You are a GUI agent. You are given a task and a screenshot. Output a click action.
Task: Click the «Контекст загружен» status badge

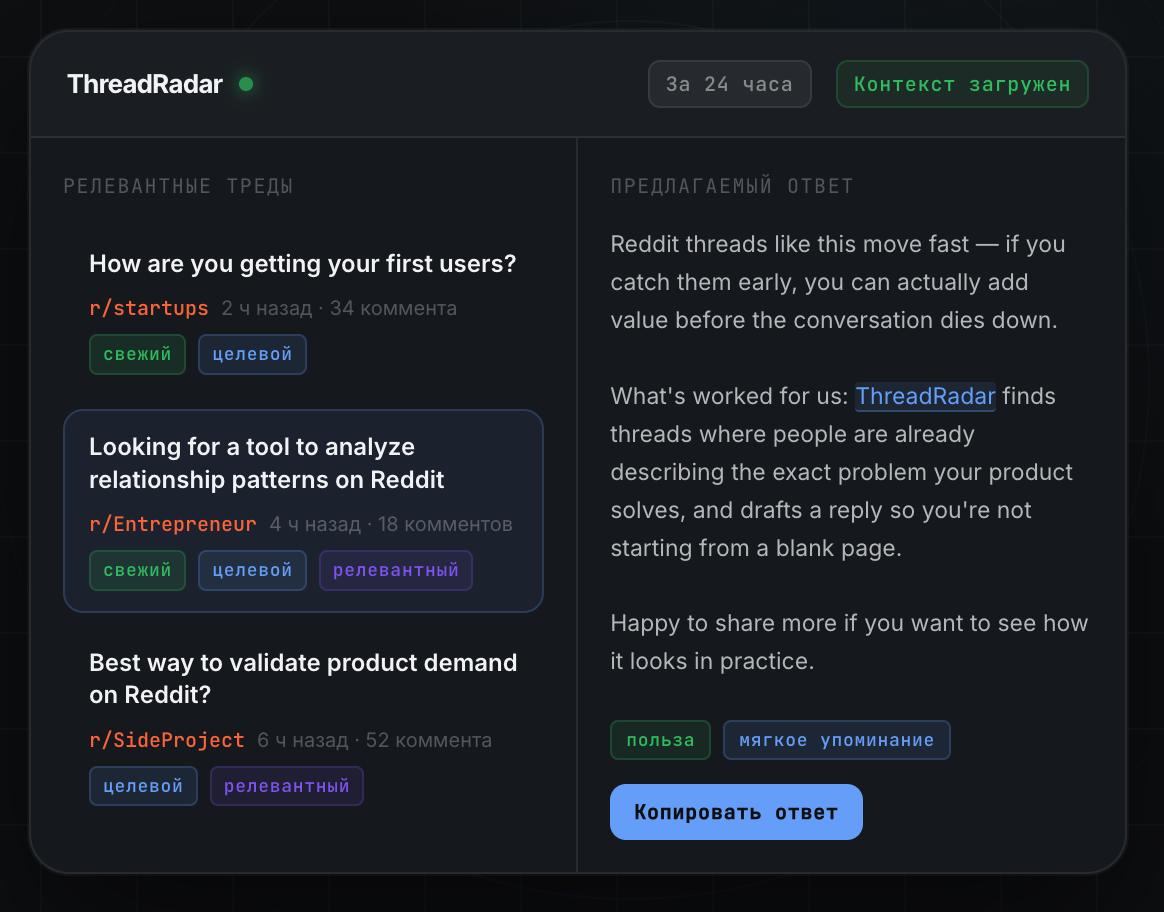pos(962,84)
